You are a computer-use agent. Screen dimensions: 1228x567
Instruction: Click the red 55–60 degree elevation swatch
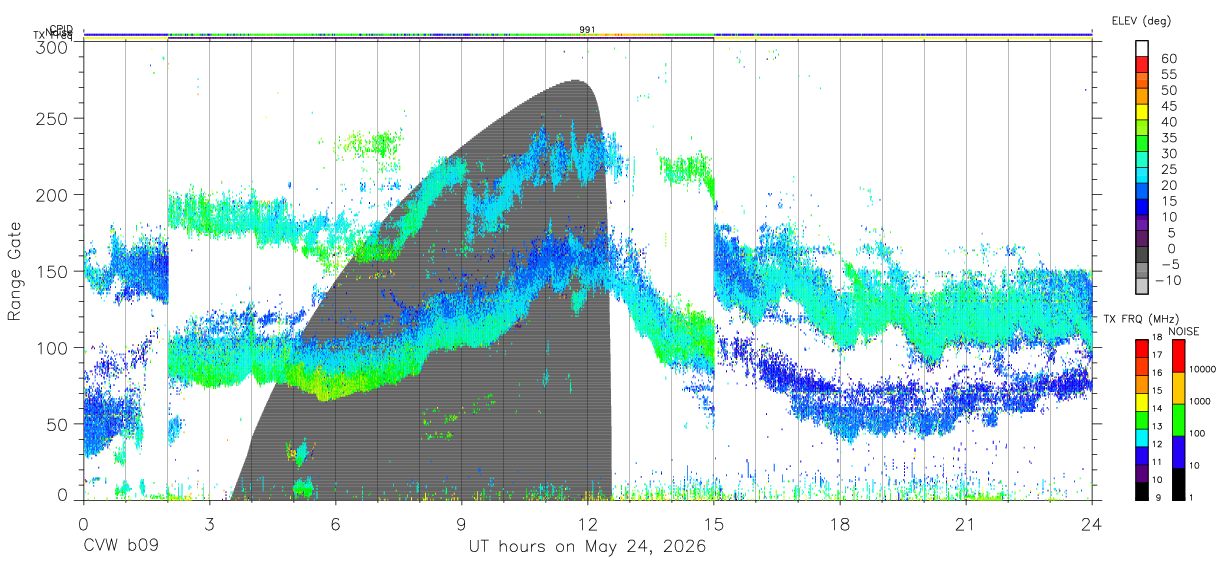pos(1143,66)
